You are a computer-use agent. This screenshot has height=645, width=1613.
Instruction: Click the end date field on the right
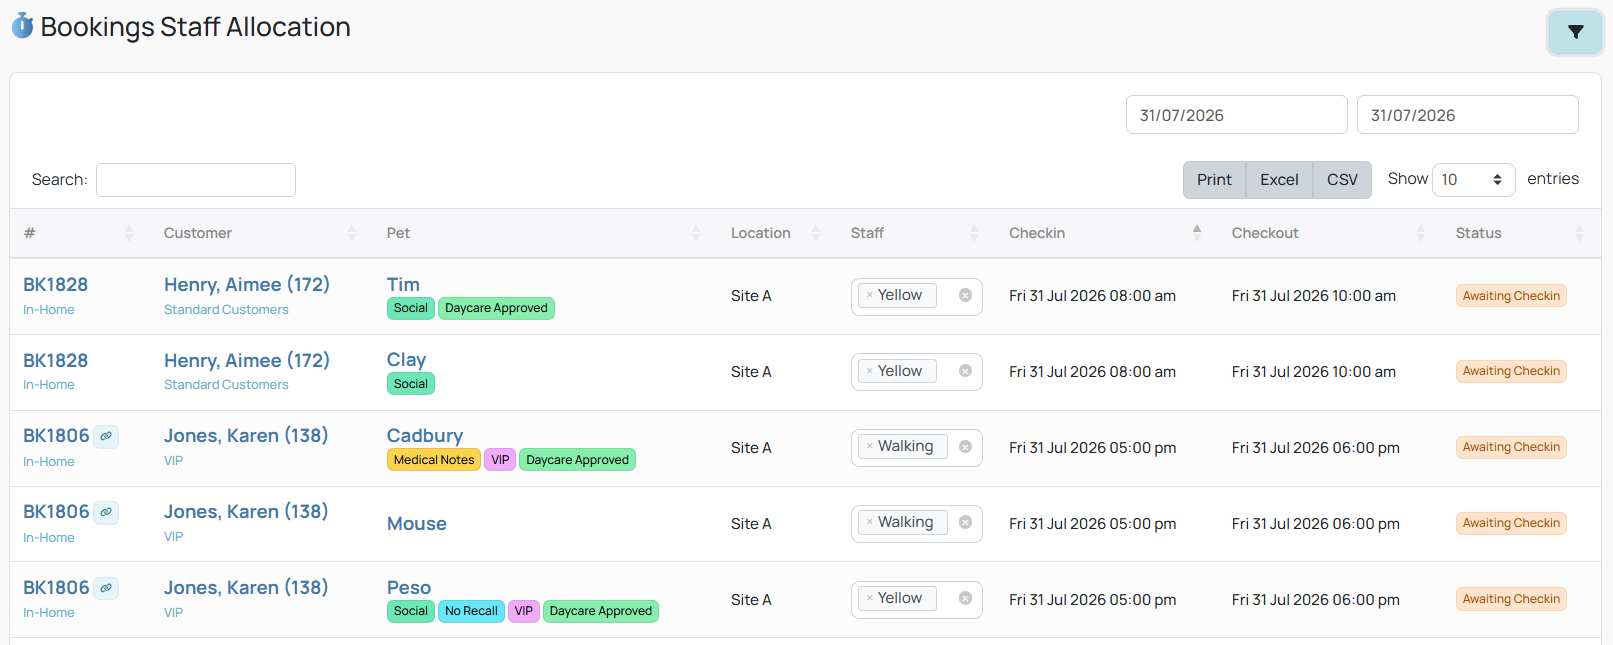coord(1467,115)
